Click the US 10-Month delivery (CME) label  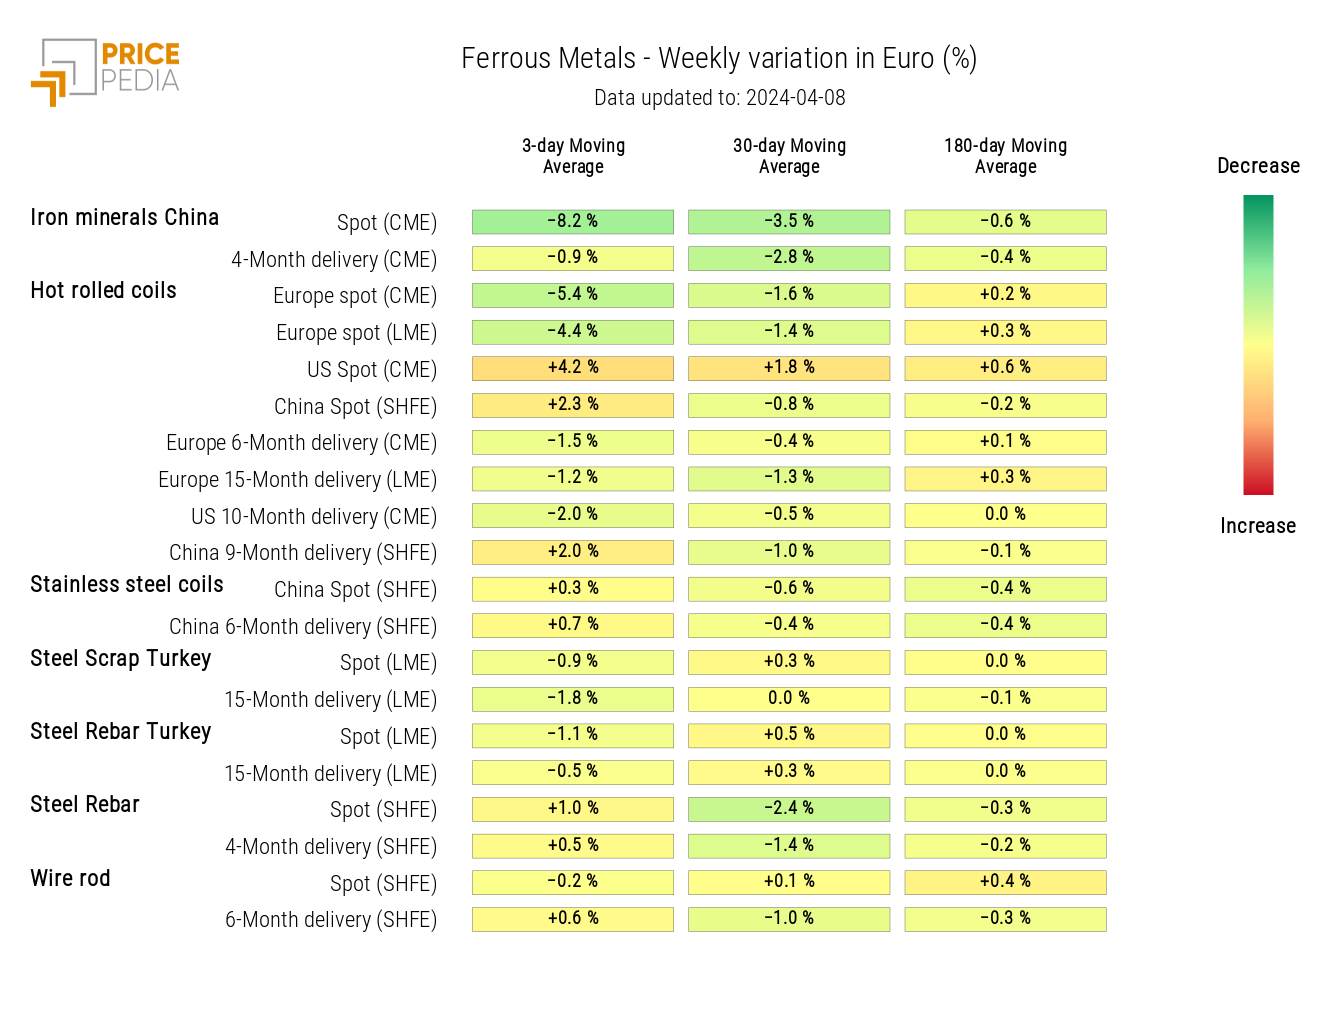click(314, 517)
